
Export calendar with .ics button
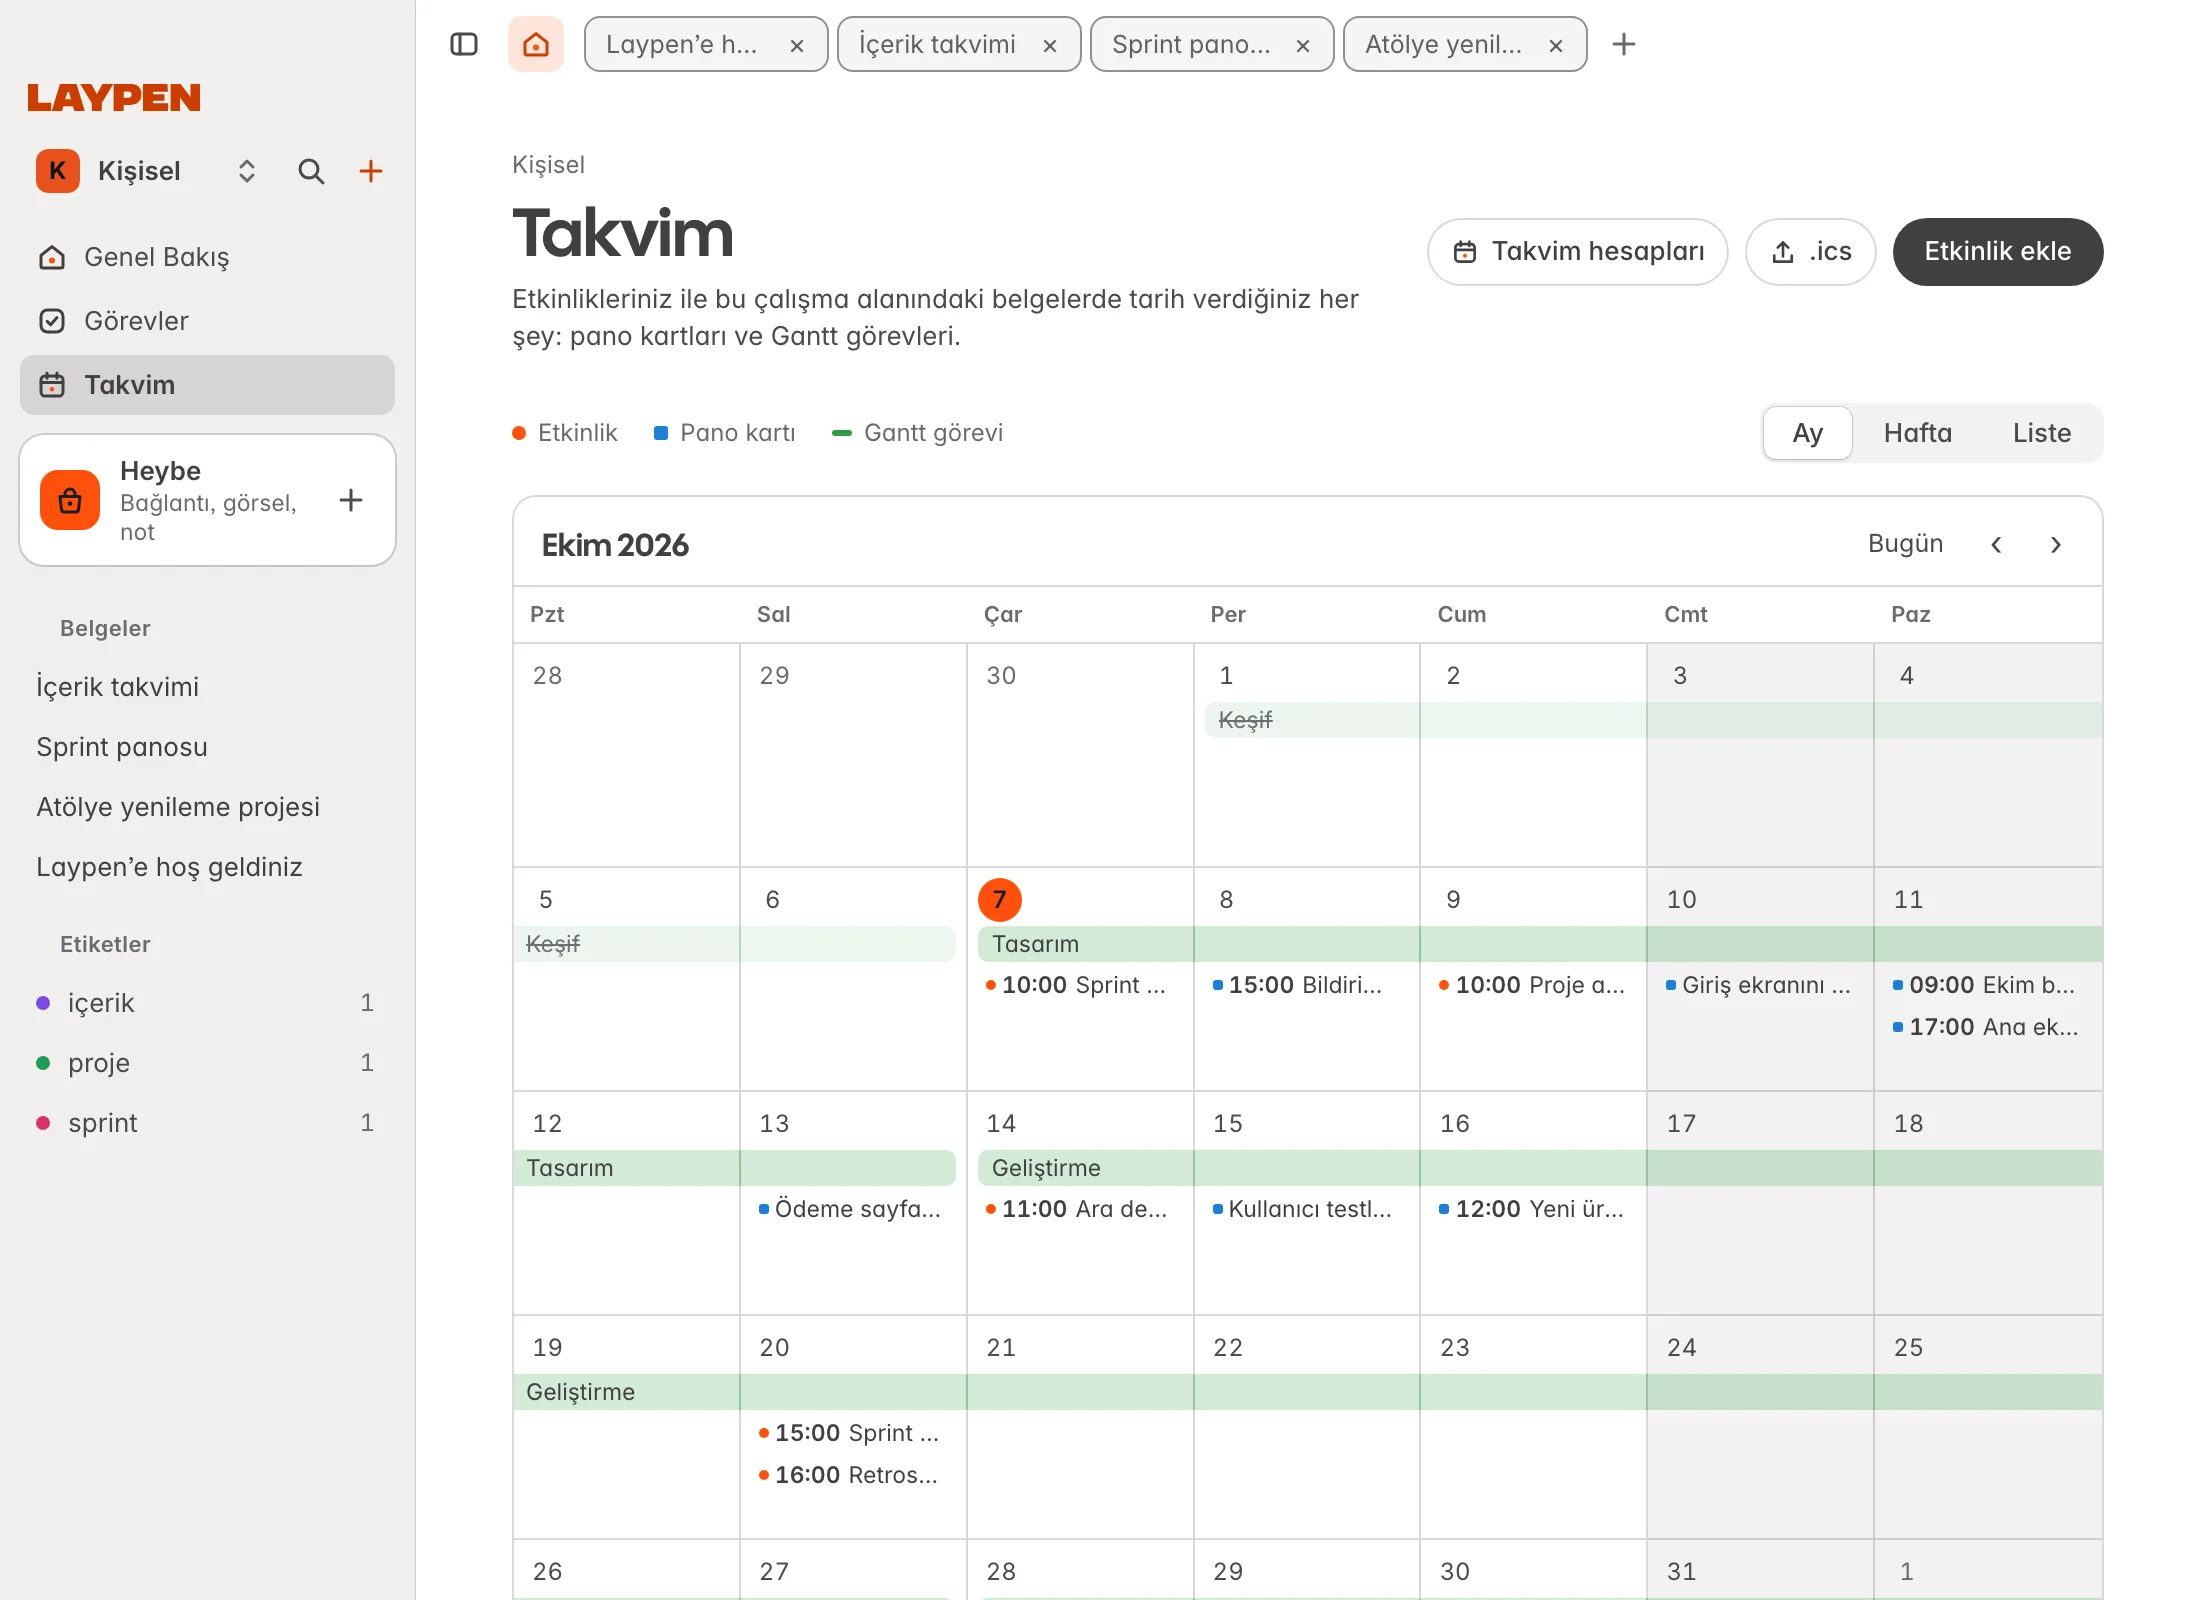[x=1811, y=252]
